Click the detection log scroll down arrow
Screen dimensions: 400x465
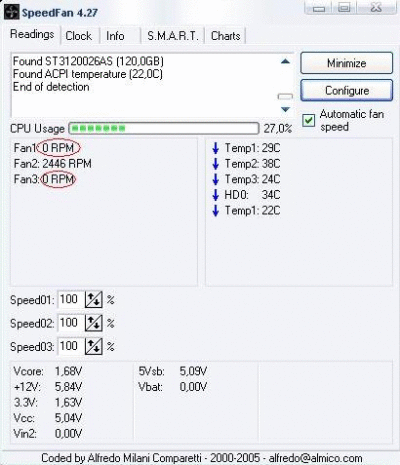(x=285, y=109)
